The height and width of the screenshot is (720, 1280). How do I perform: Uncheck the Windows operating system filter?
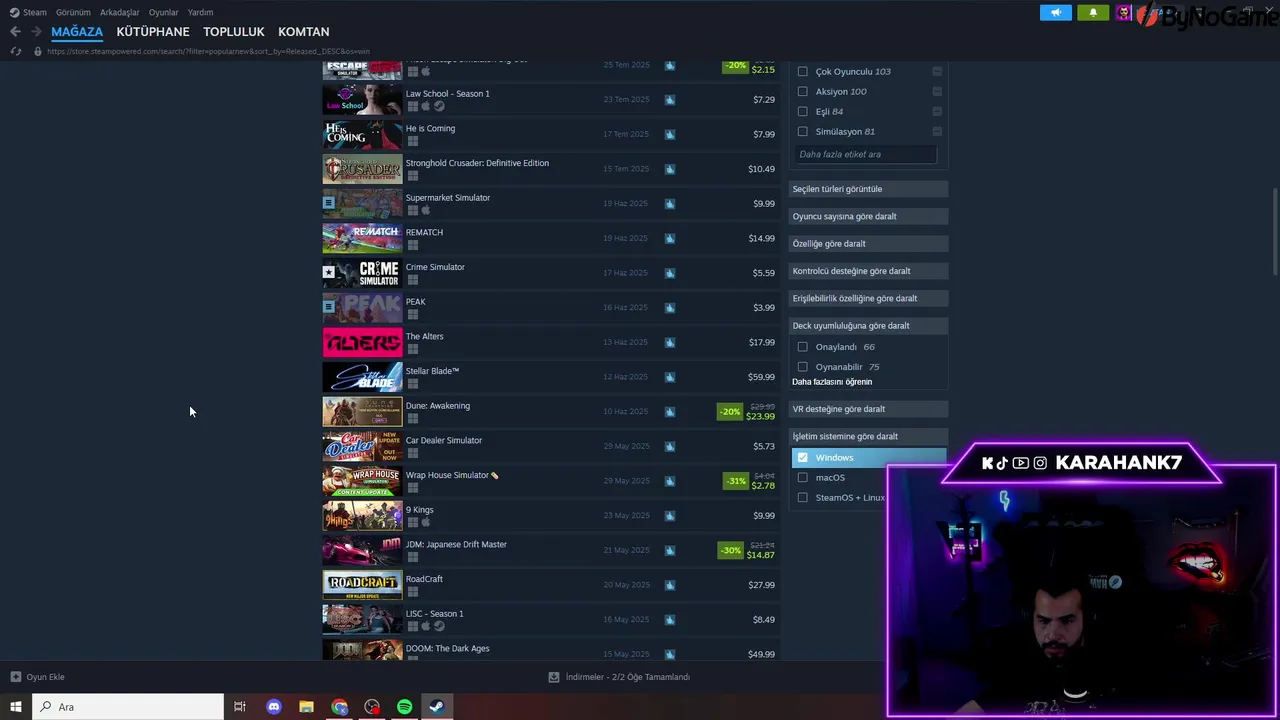[802, 457]
